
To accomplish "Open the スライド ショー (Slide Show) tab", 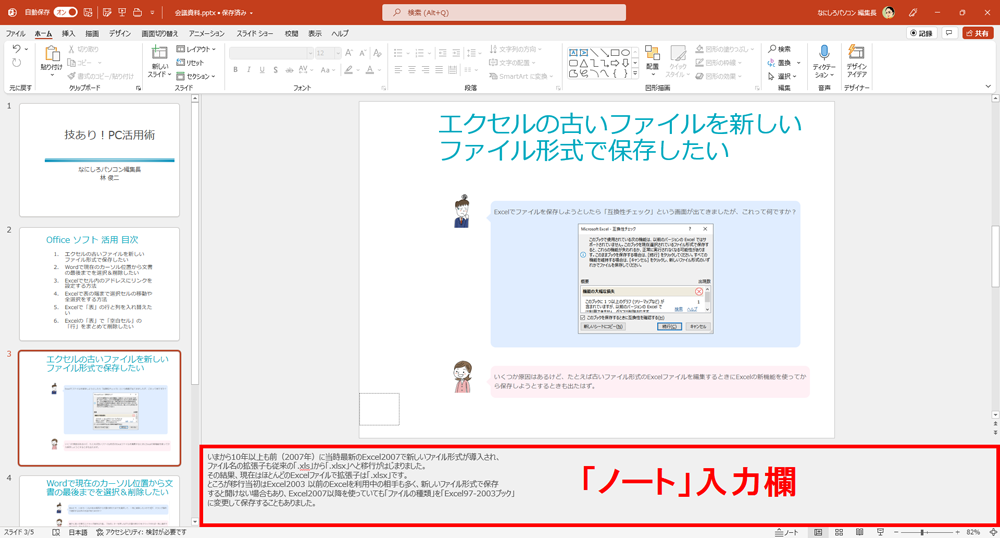I will click(254, 33).
